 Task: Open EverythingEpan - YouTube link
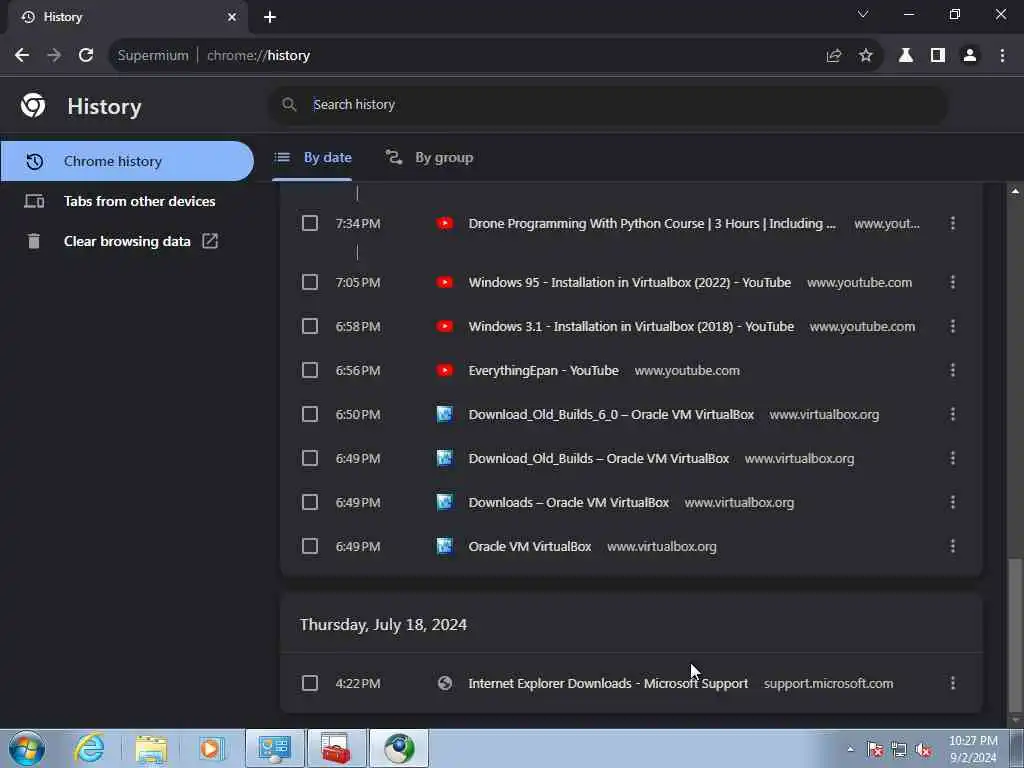(543, 370)
